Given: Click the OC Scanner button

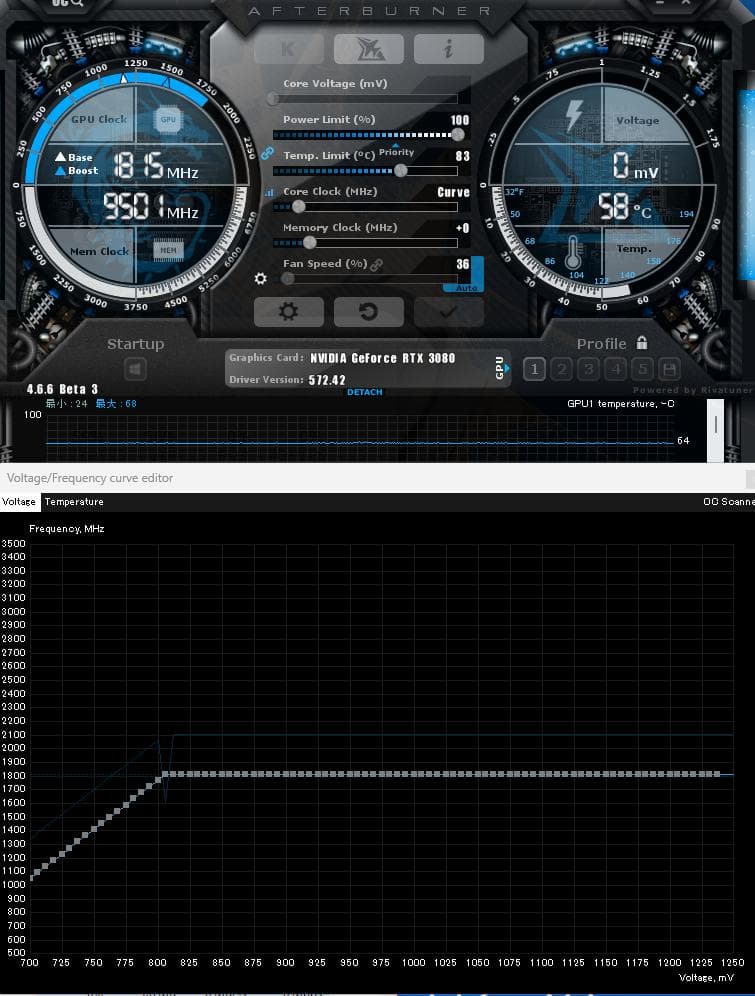Looking at the screenshot, I should [x=728, y=502].
